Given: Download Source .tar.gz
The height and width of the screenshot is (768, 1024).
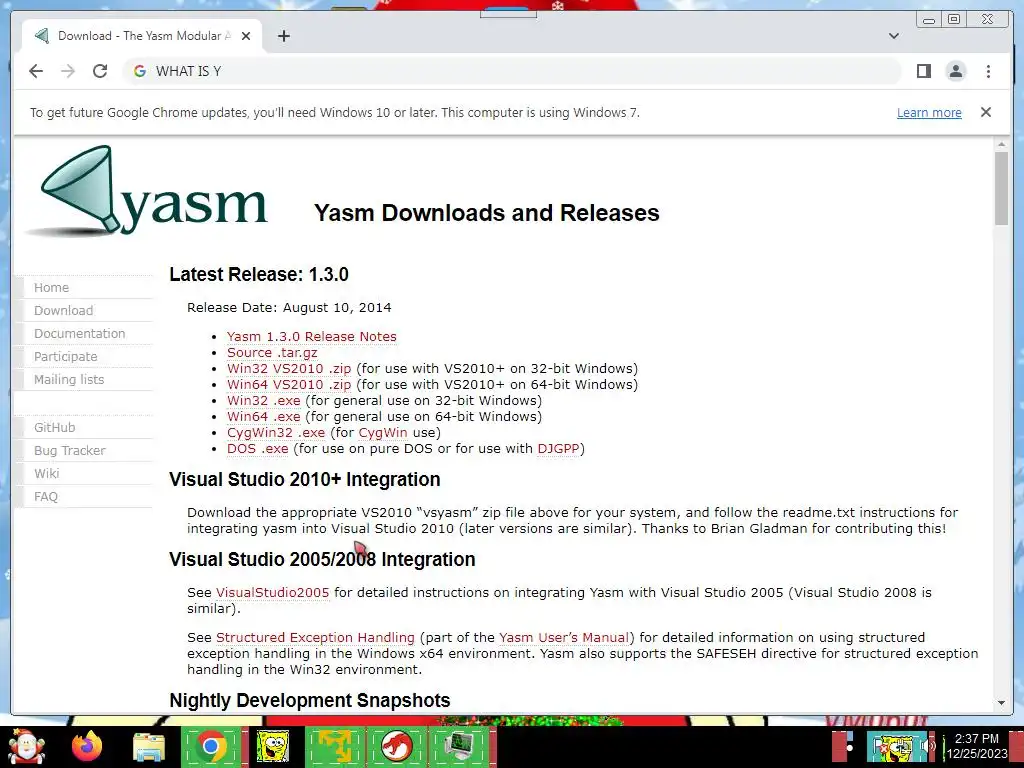Looking at the screenshot, I should (272, 352).
